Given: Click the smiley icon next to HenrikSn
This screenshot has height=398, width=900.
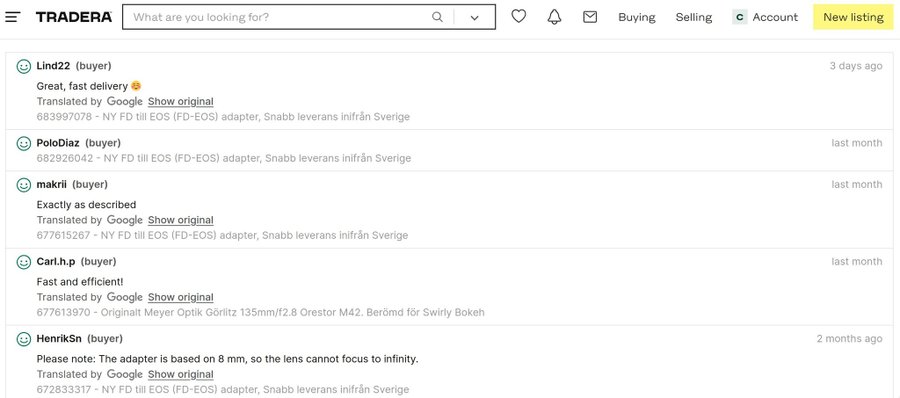Looking at the screenshot, I should (24, 339).
